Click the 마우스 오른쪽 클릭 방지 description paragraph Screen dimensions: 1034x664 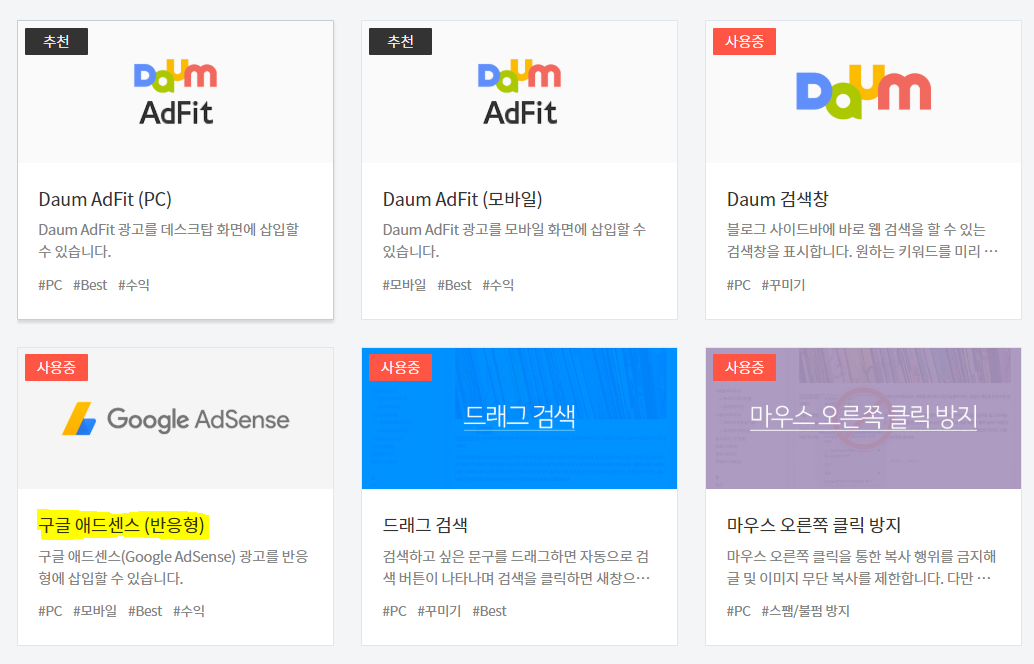pos(861,567)
